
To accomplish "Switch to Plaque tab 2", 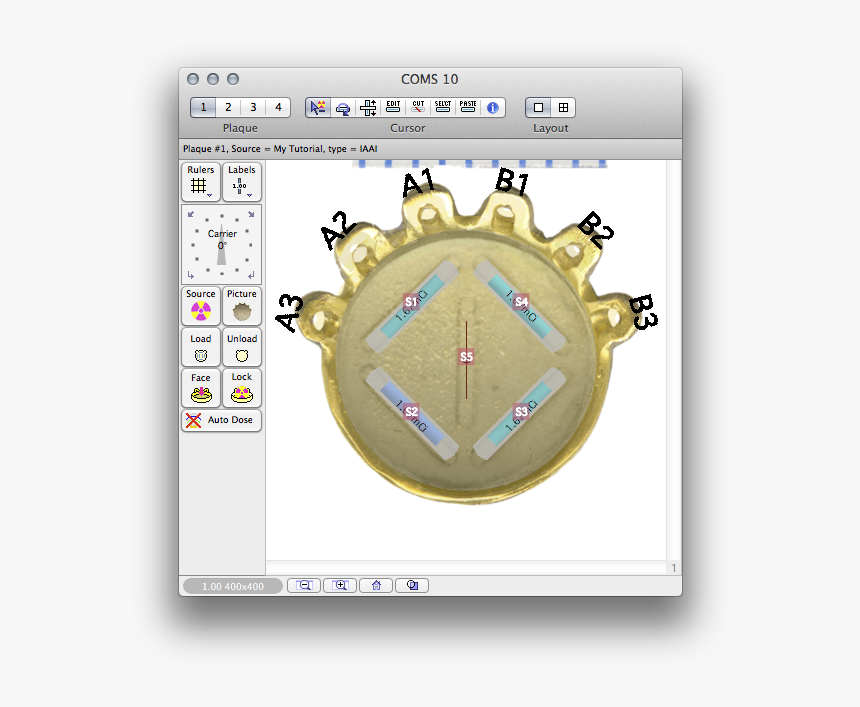I will (x=228, y=106).
